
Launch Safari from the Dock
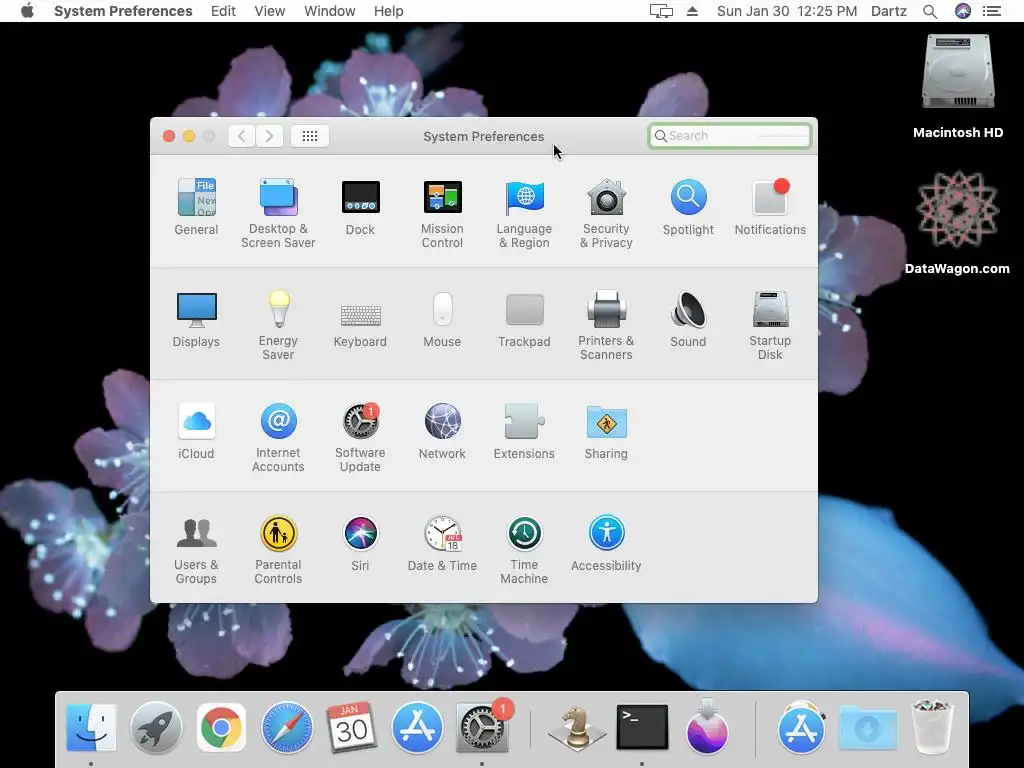click(x=287, y=728)
